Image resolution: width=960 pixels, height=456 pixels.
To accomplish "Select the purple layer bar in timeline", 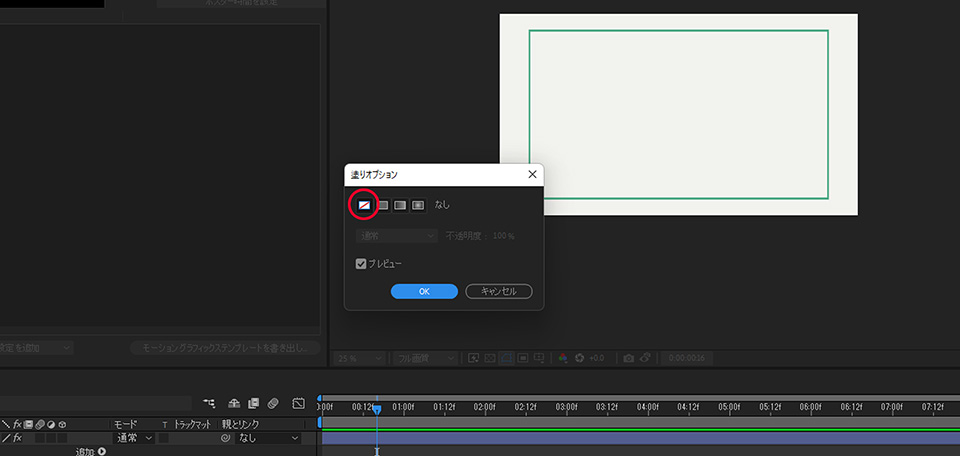I will (x=640, y=438).
